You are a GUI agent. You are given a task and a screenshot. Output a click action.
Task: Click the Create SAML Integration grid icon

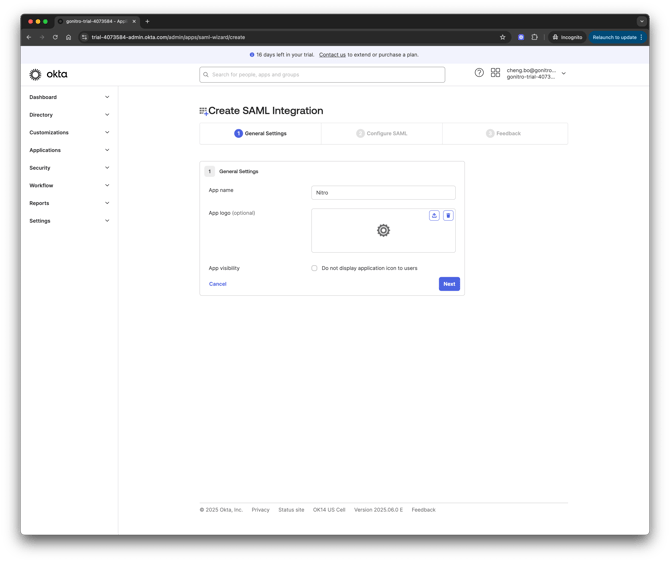click(203, 112)
